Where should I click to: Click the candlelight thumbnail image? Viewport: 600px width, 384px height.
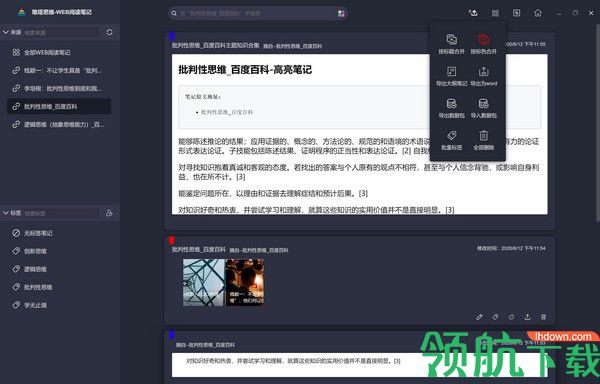click(245, 283)
